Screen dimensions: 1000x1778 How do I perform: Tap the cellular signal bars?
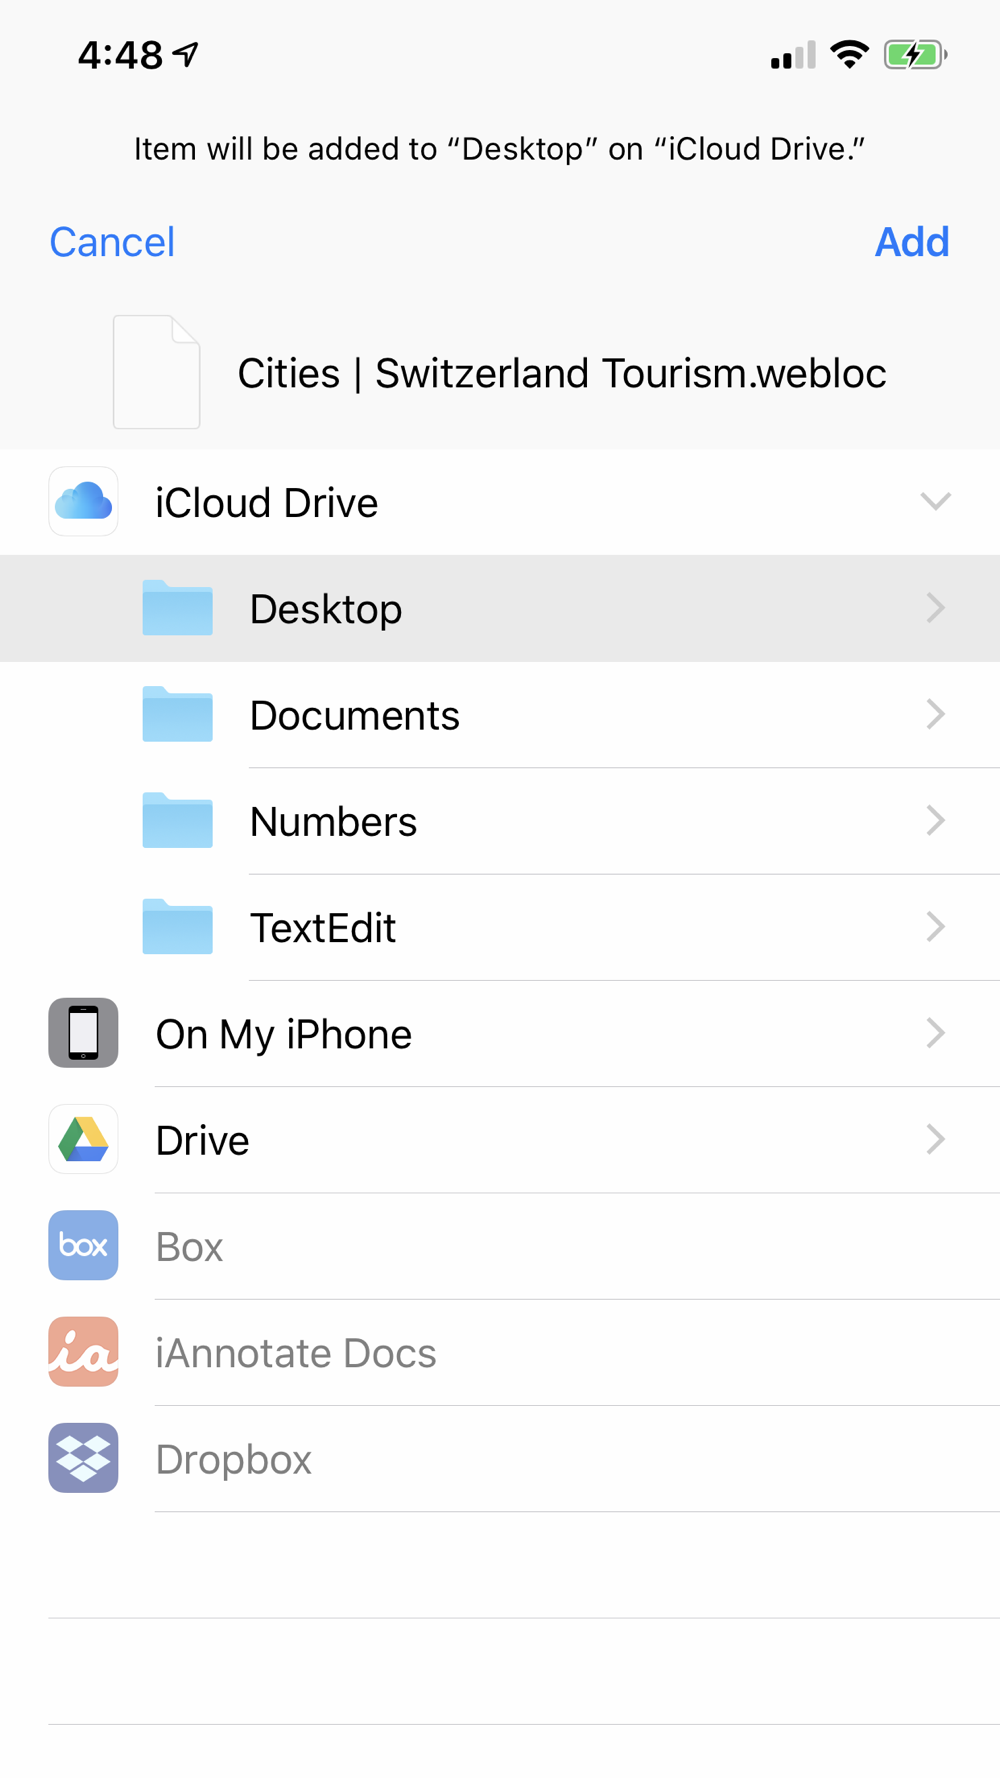(793, 55)
